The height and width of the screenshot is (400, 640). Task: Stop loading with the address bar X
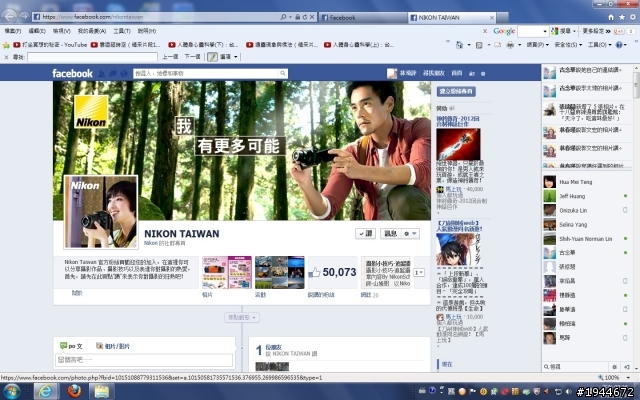[312, 17]
